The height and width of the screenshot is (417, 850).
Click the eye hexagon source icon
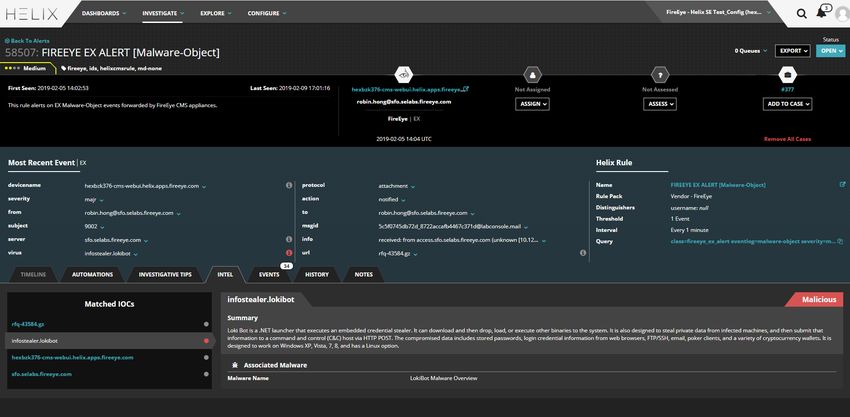tap(404, 74)
